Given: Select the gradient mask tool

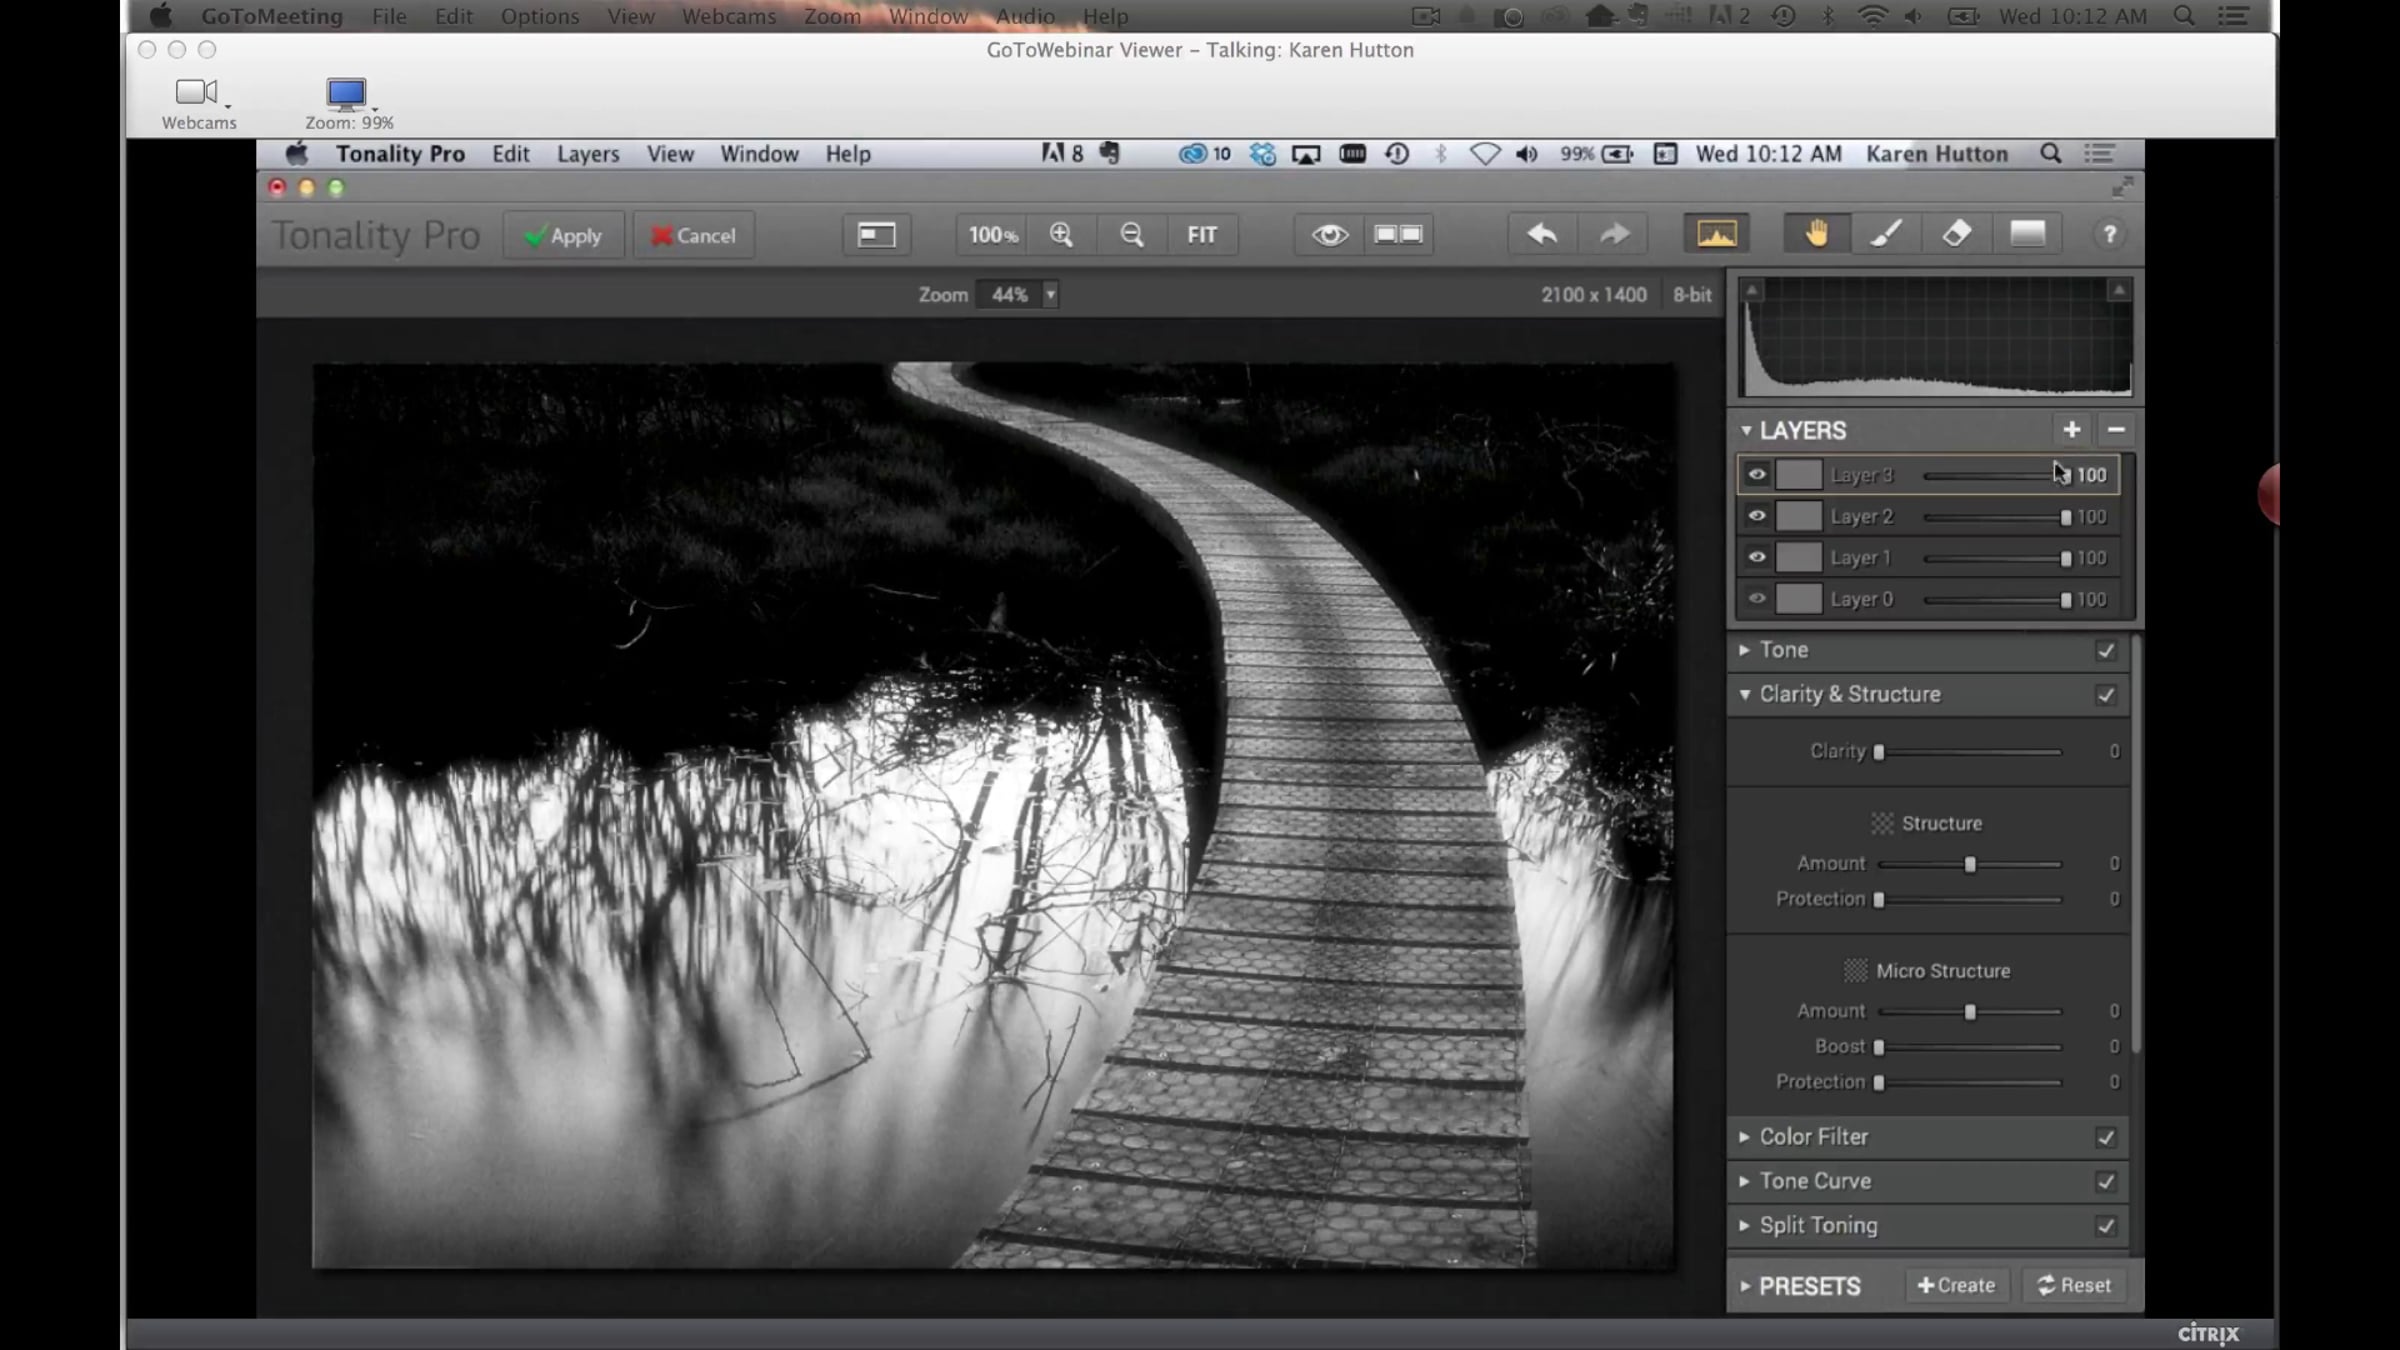Looking at the screenshot, I should tap(2027, 234).
